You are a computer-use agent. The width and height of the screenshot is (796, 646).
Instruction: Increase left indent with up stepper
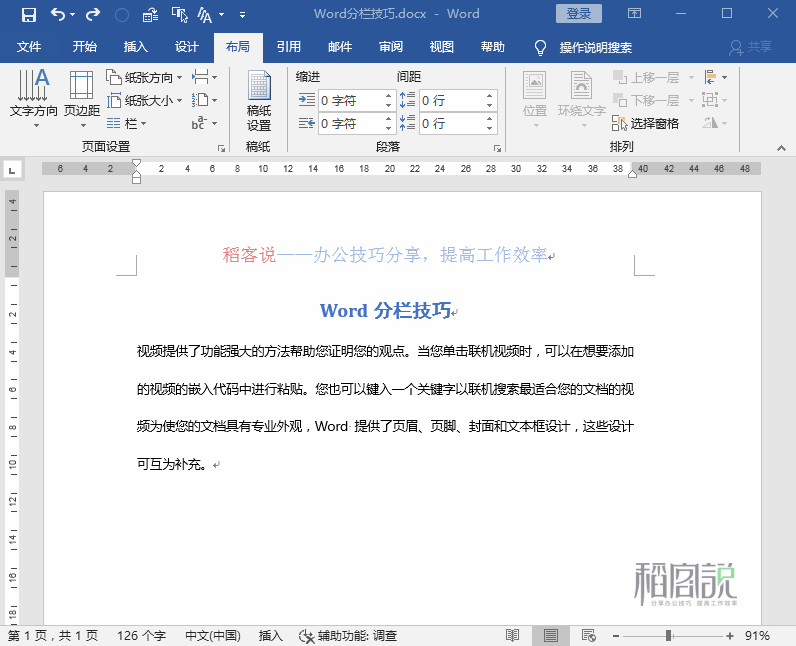(x=388, y=95)
